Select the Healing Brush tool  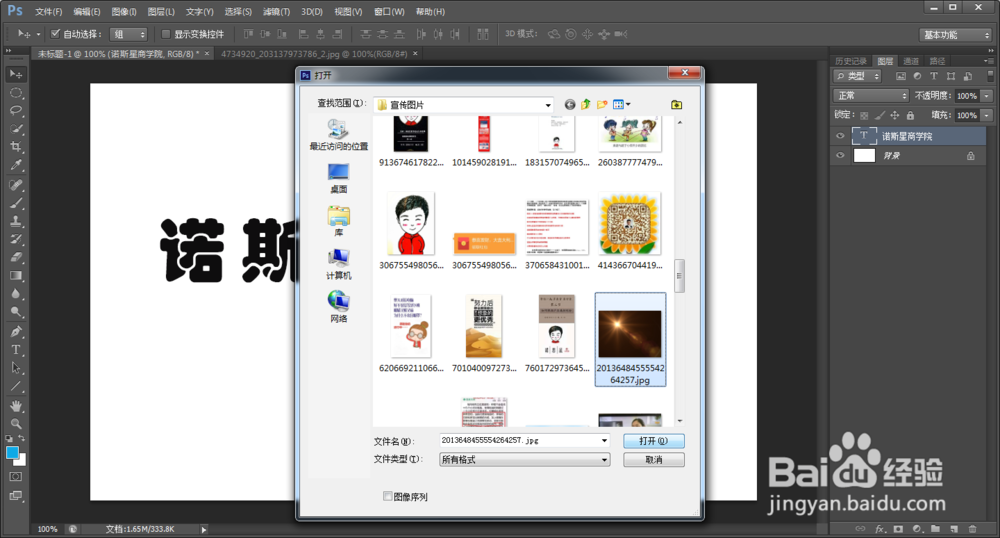point(16,185)
